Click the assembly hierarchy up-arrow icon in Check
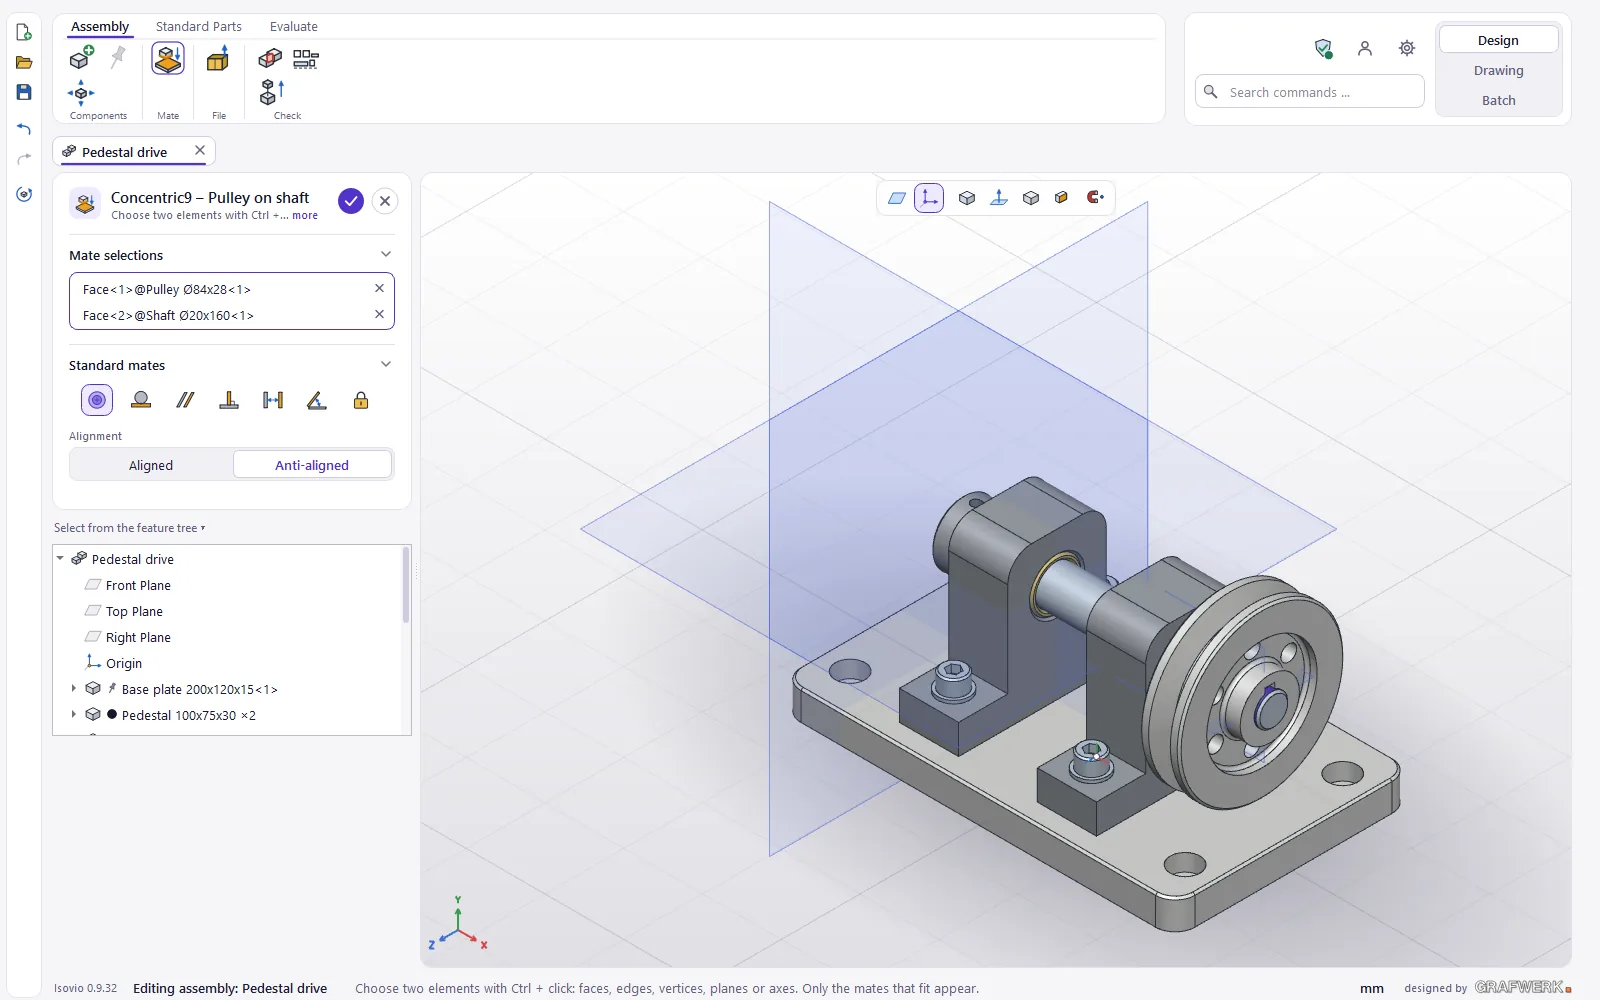Viewport: 1600px width, 1000px height. coord(272,93)
